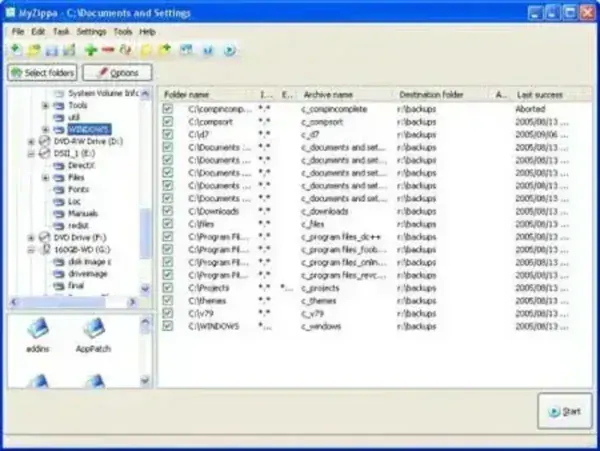Select the redist folder in tree

[78, 225]
